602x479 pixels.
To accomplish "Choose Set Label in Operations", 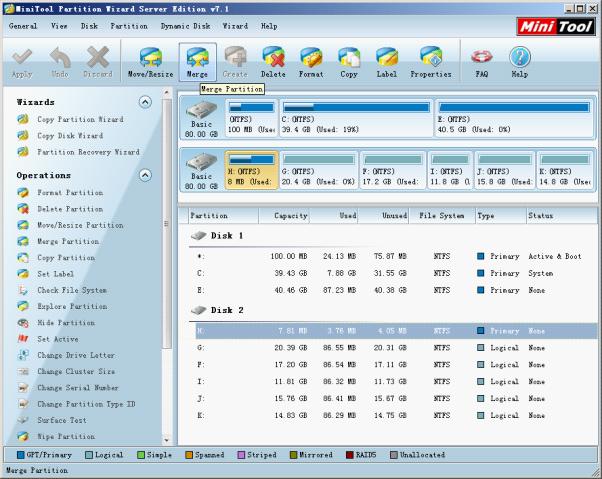I will 46,274.
